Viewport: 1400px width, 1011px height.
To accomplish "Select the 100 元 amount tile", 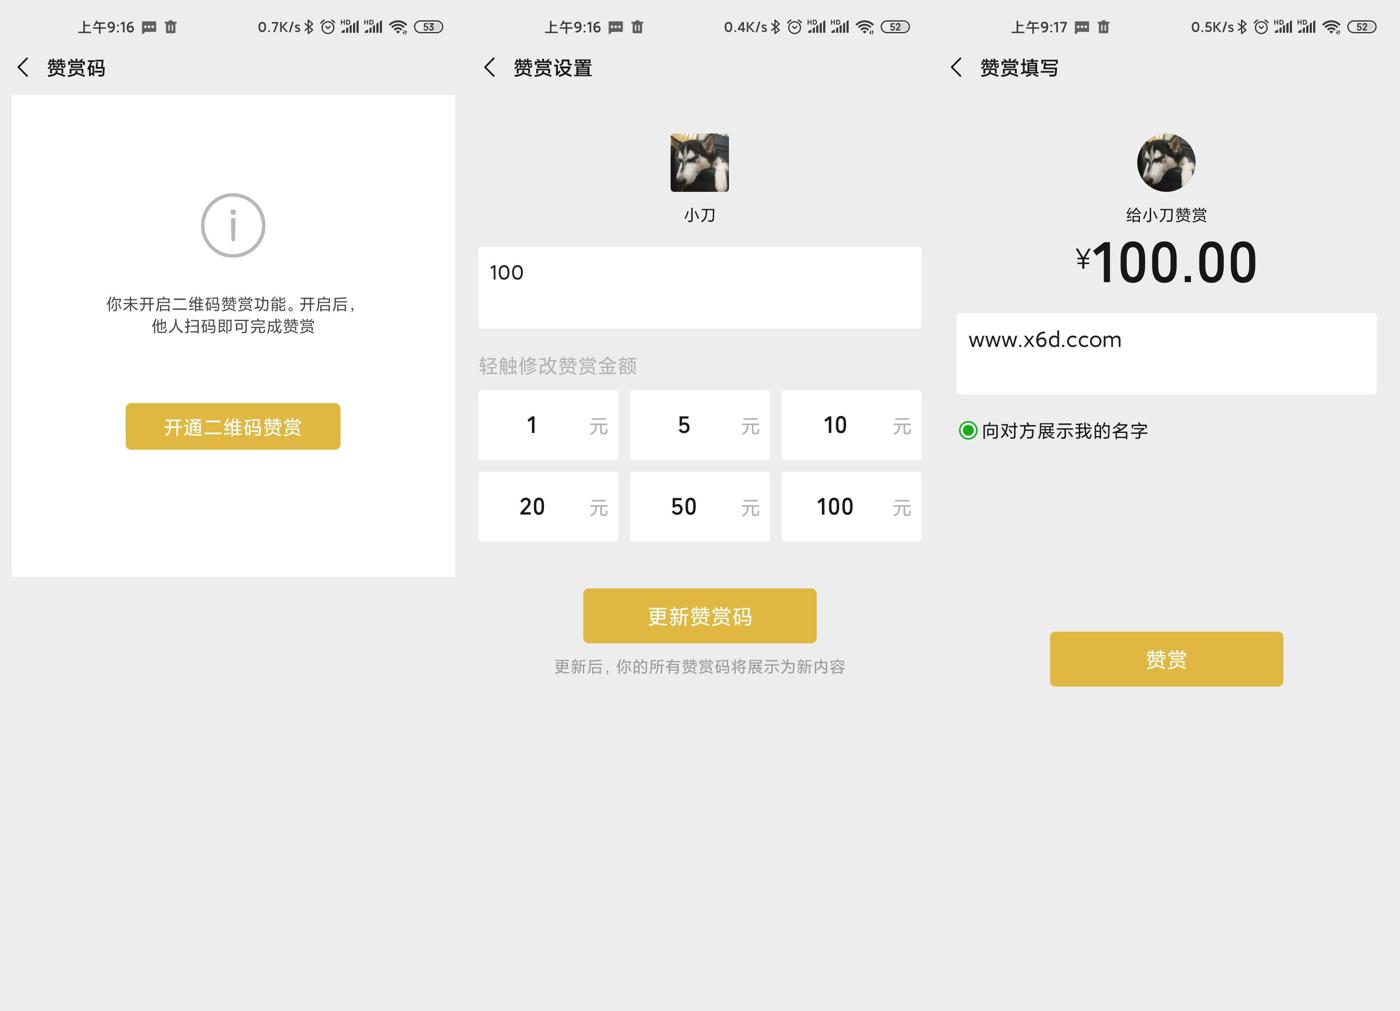I will click(851, 507).
